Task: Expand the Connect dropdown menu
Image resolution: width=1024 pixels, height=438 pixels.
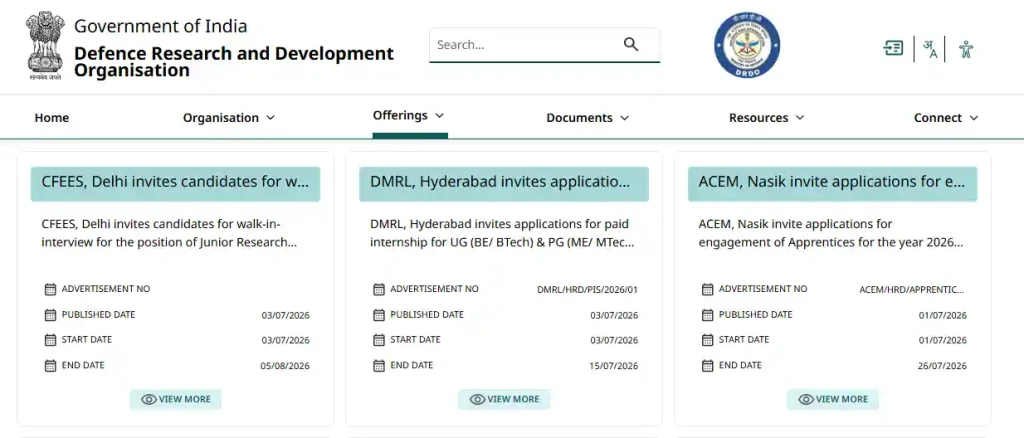Action: [x=946, y=118]
